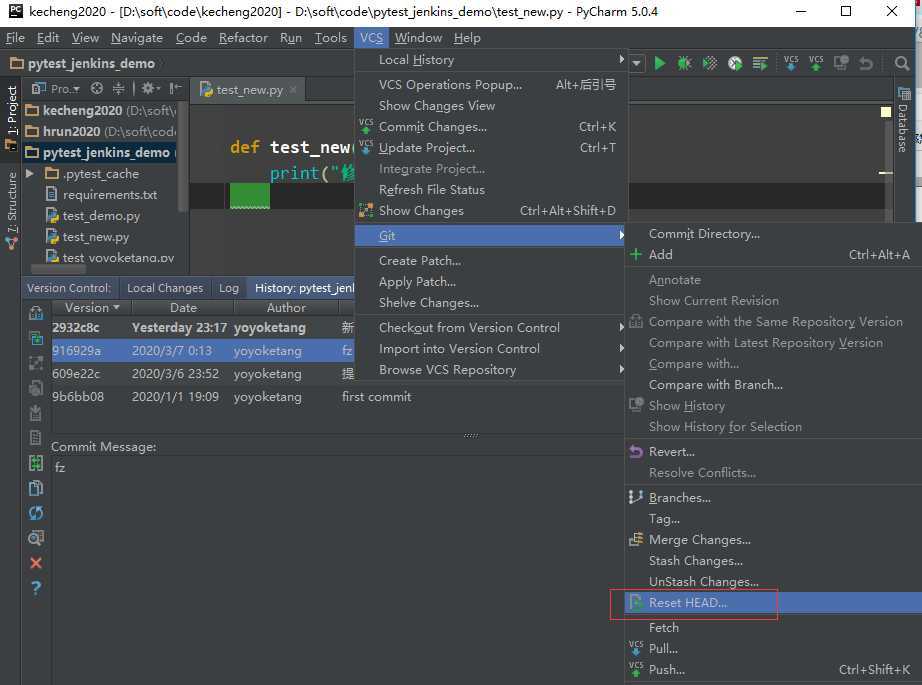Screen dimensions: 922x685
Task: Select Stash Changes... menu item
Action: point(773,560)
